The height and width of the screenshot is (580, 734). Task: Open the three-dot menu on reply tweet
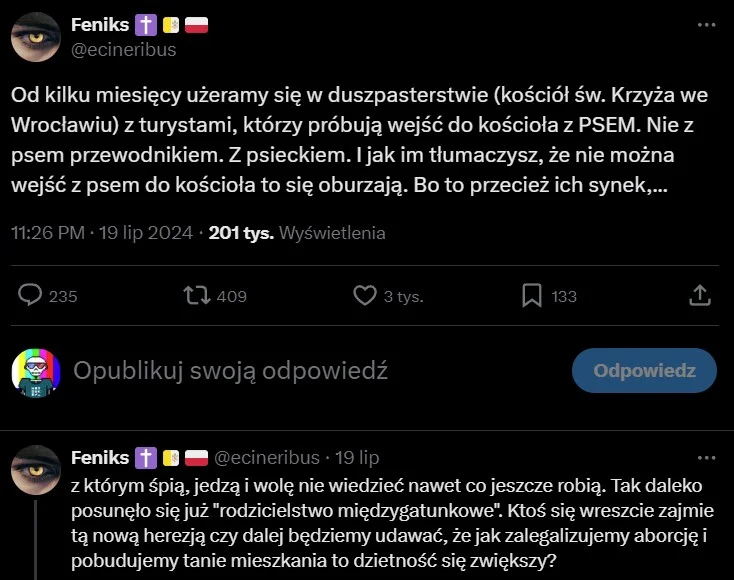tap(706, 458)
